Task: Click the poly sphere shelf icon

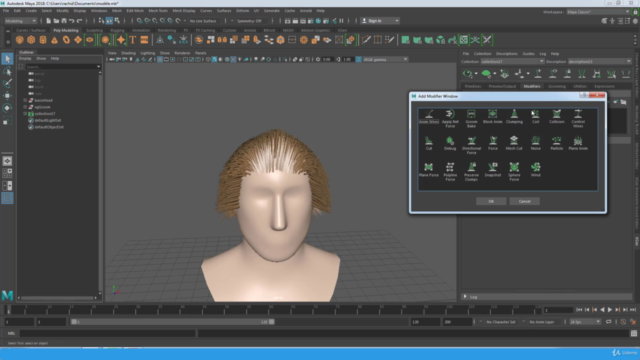Action: coord(19,40)
